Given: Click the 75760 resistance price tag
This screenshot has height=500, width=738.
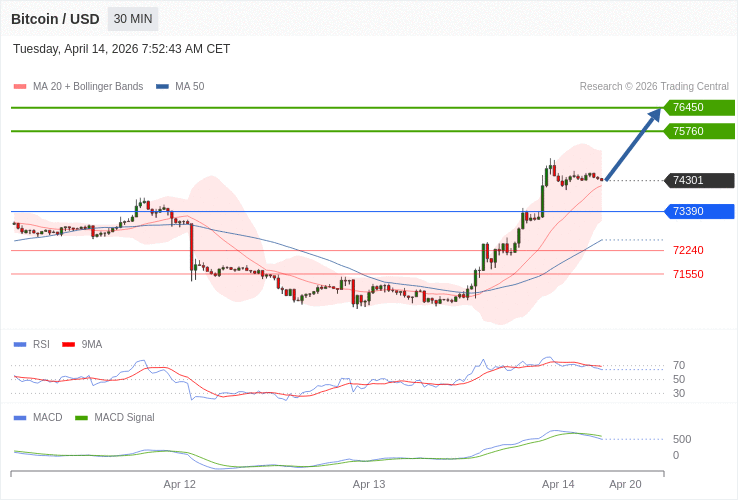Looking at the screenshot, I should 699,131.
